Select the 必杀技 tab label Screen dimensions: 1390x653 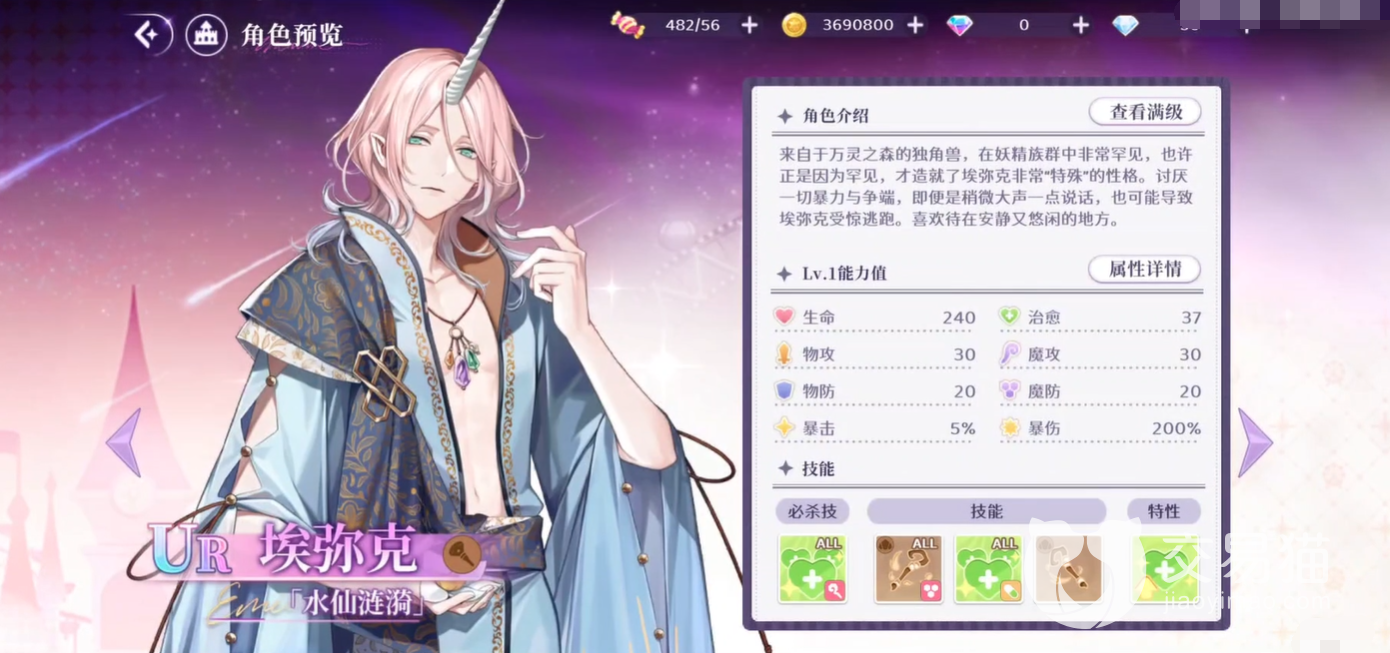tap(812, 511)
